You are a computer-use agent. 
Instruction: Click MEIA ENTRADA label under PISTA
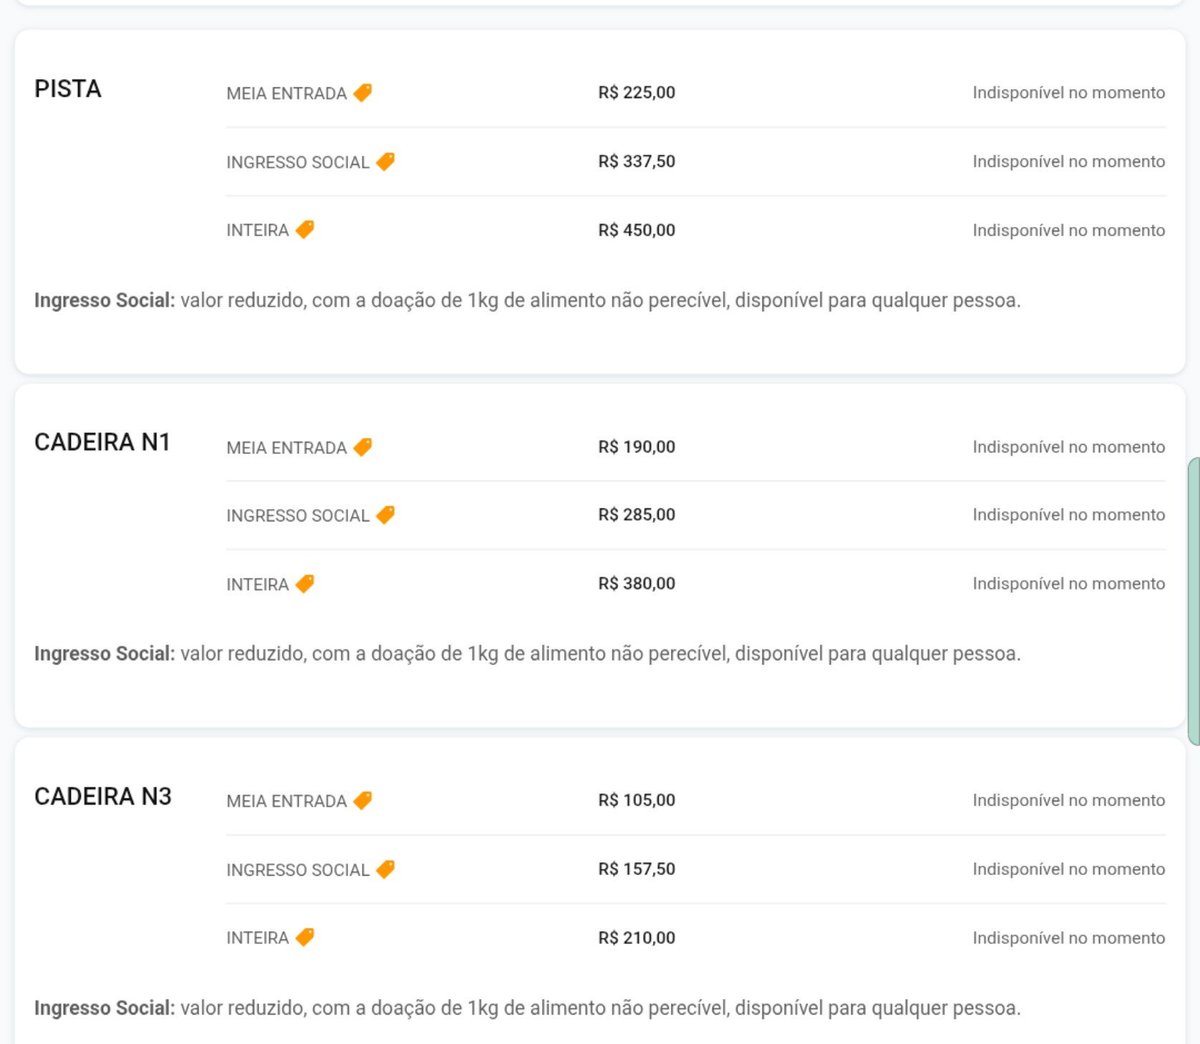[x=287, y=93]
